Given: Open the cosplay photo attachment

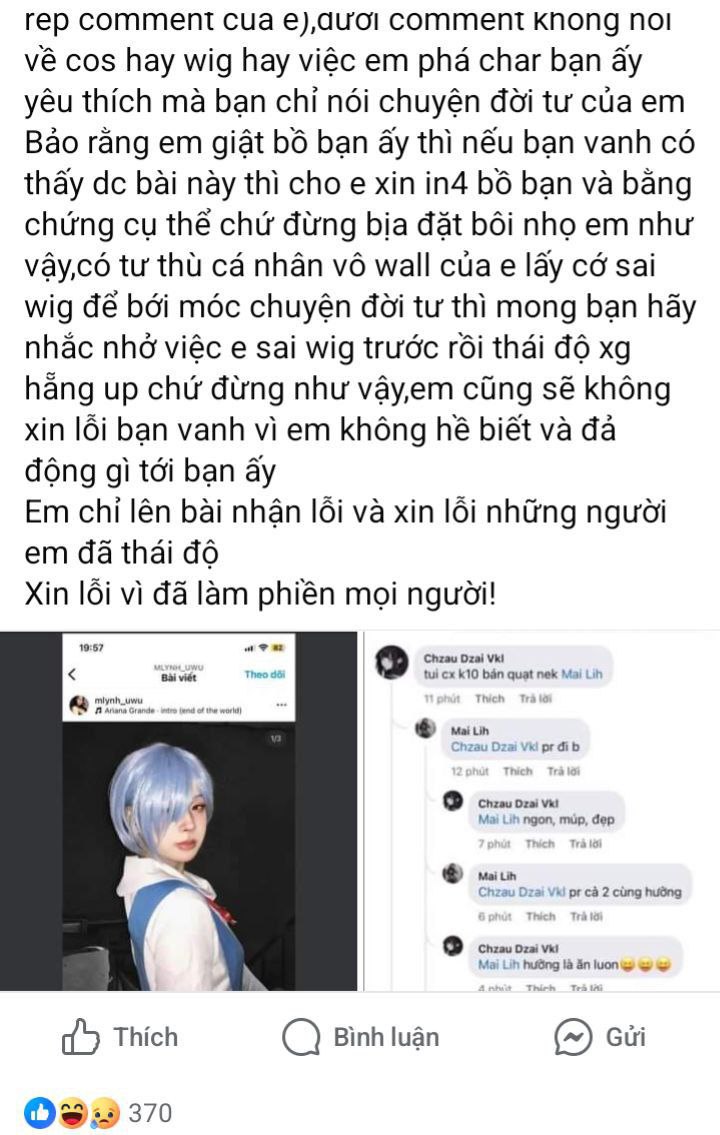Looking at the screenshot, I should point(179,811).
